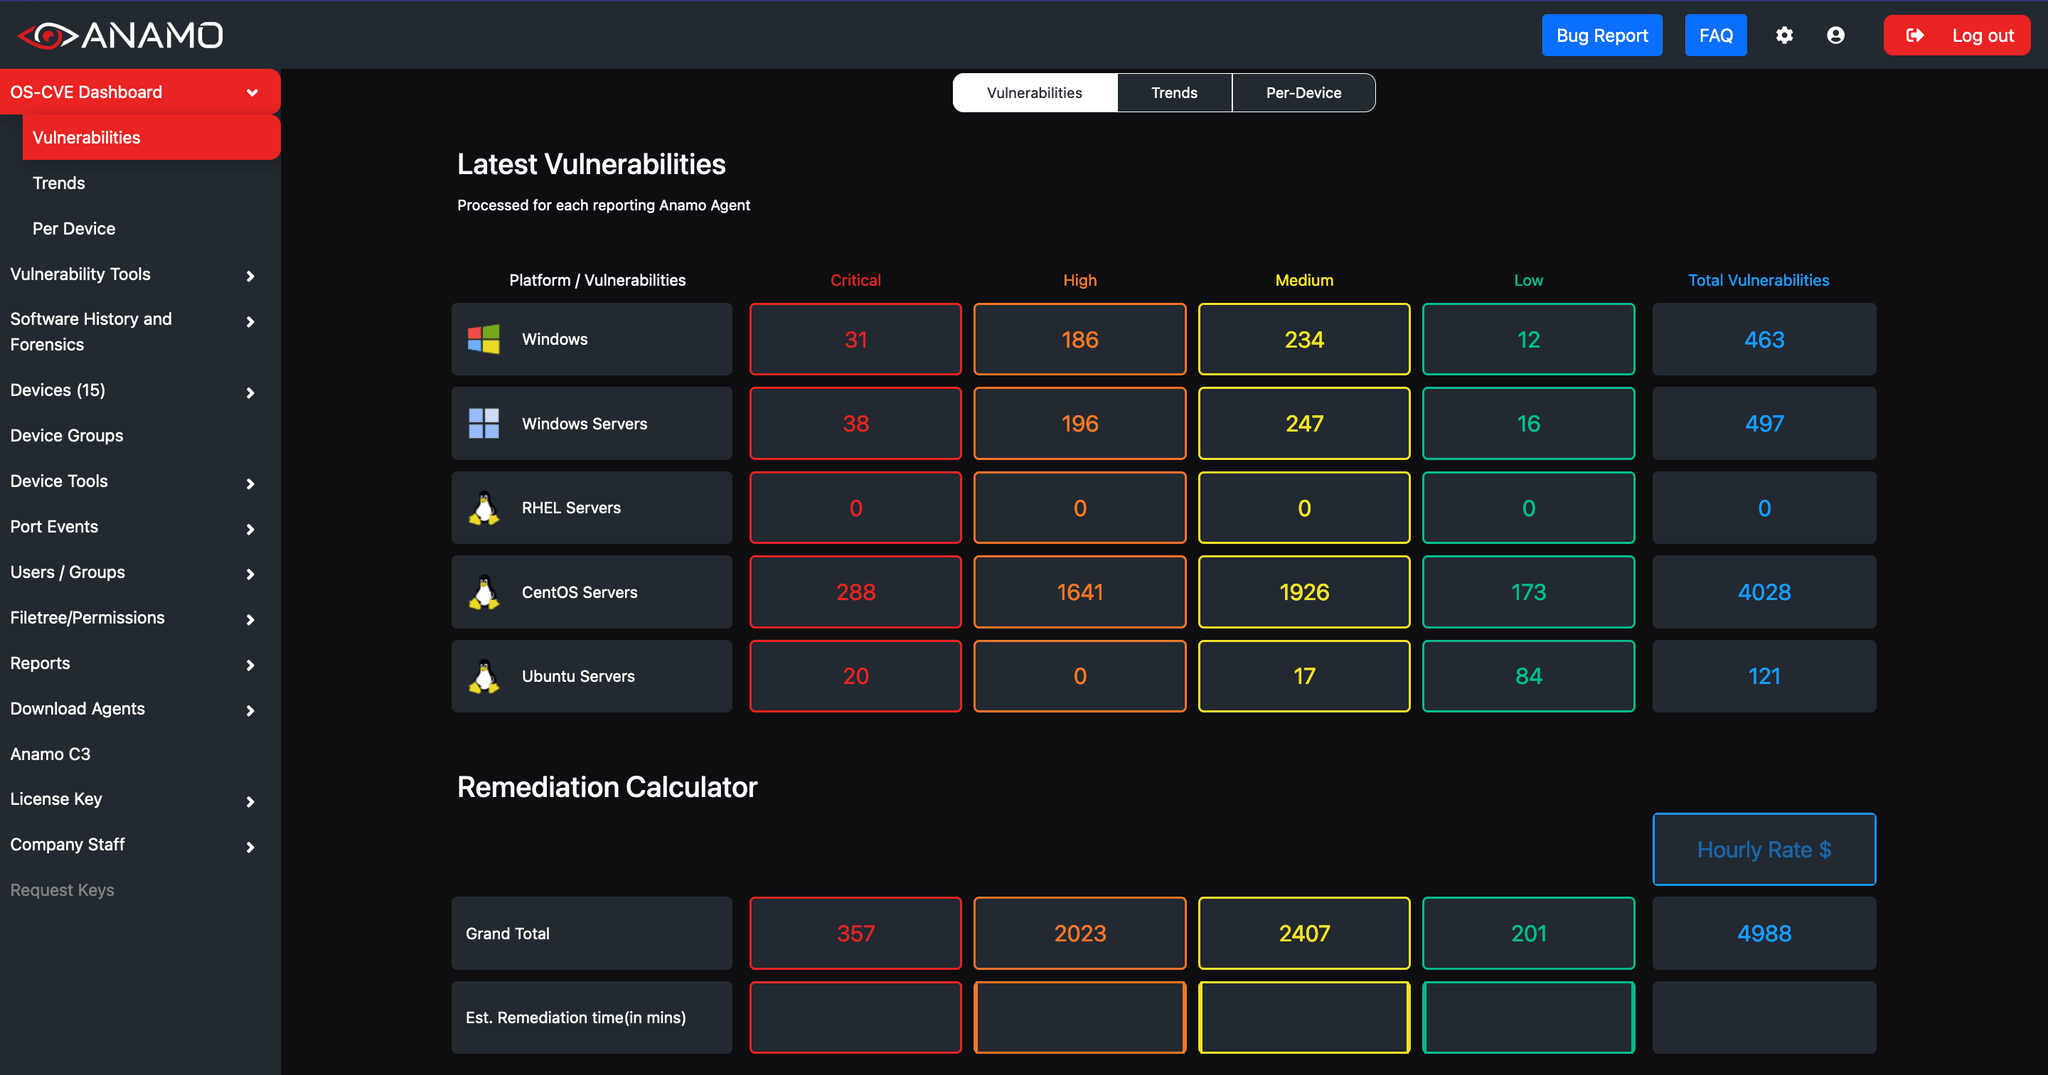The height and width of the screenshot is (1075, 2048).
Task: Expand the Users / Groups arrow
Action: point(250,573)
